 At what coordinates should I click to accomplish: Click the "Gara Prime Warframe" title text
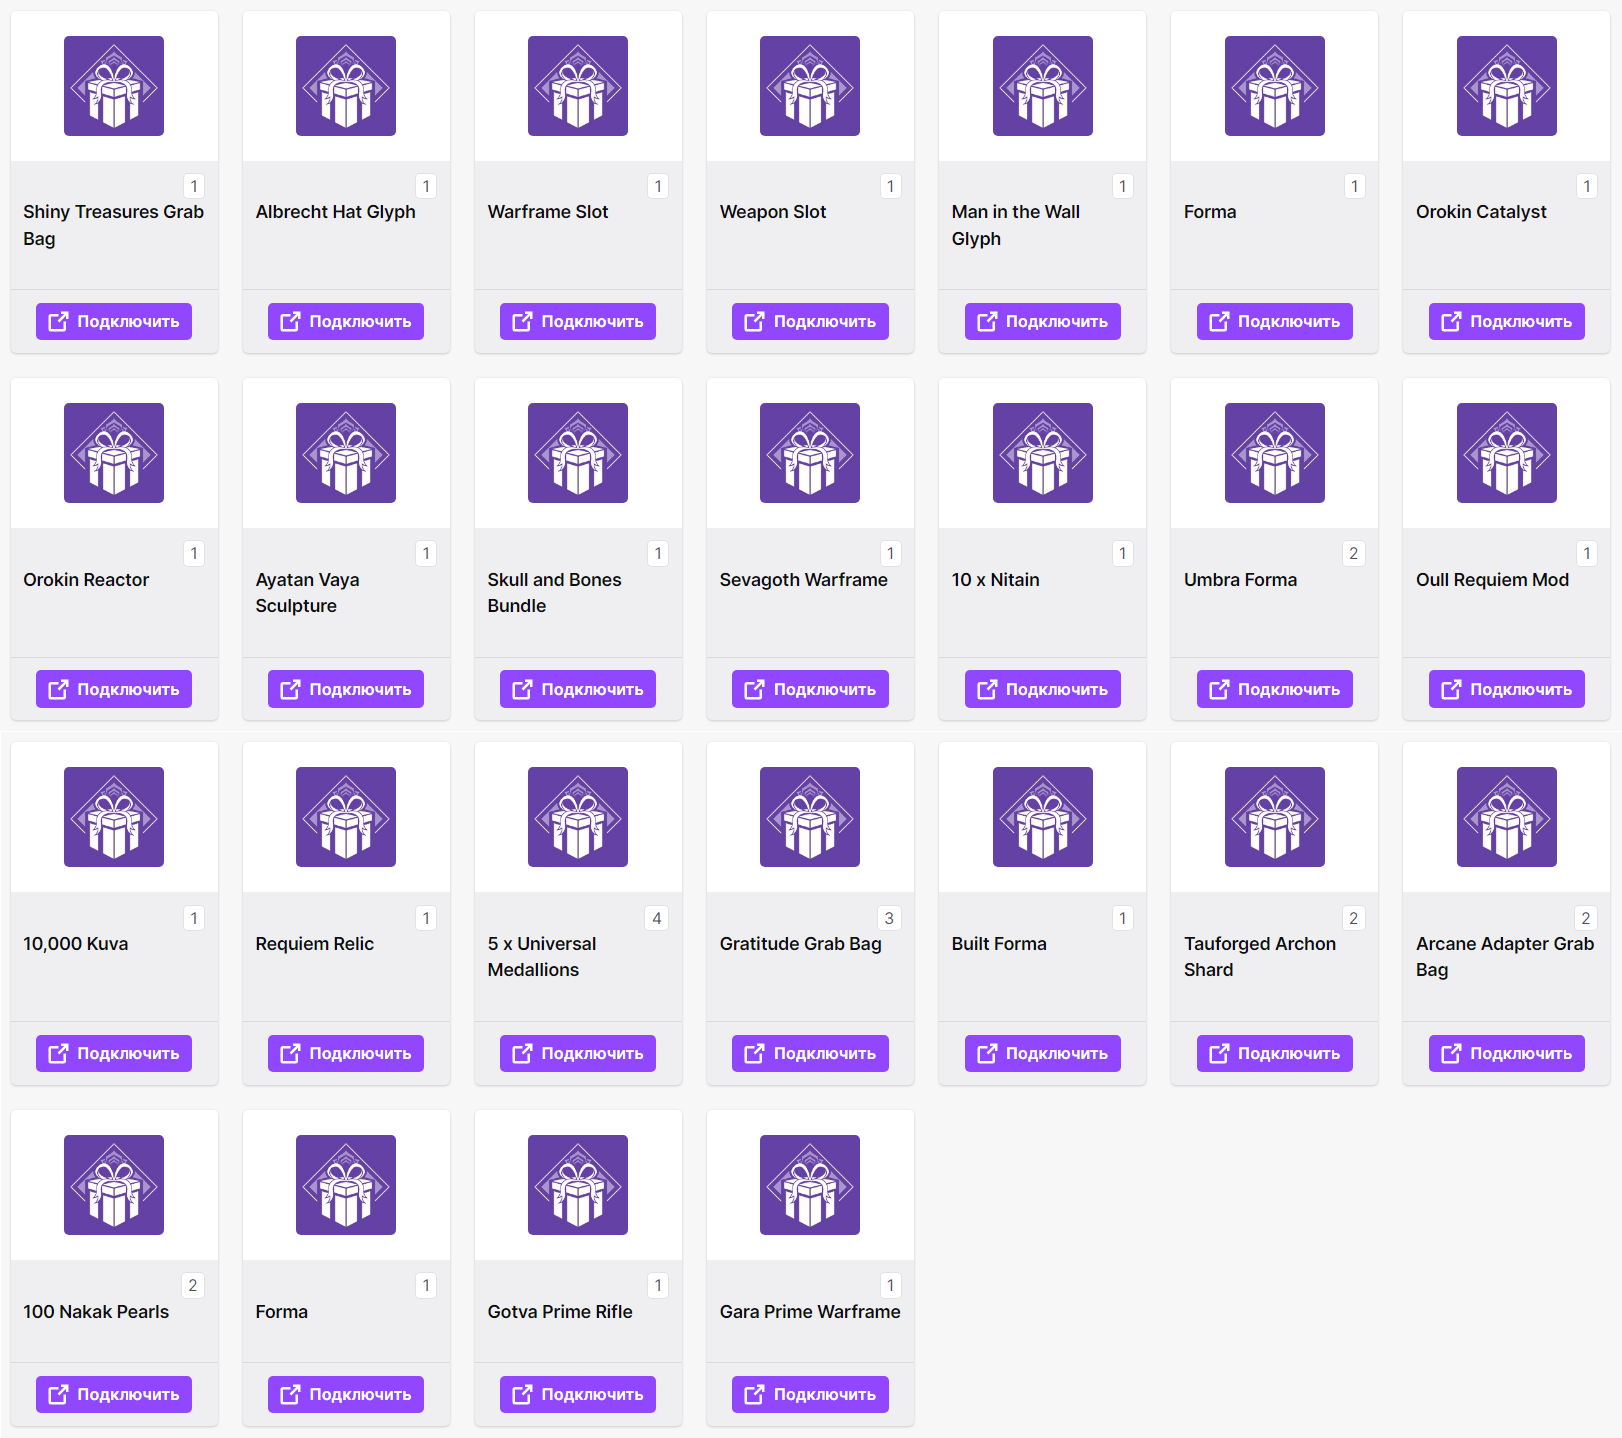coord(810,1312)
